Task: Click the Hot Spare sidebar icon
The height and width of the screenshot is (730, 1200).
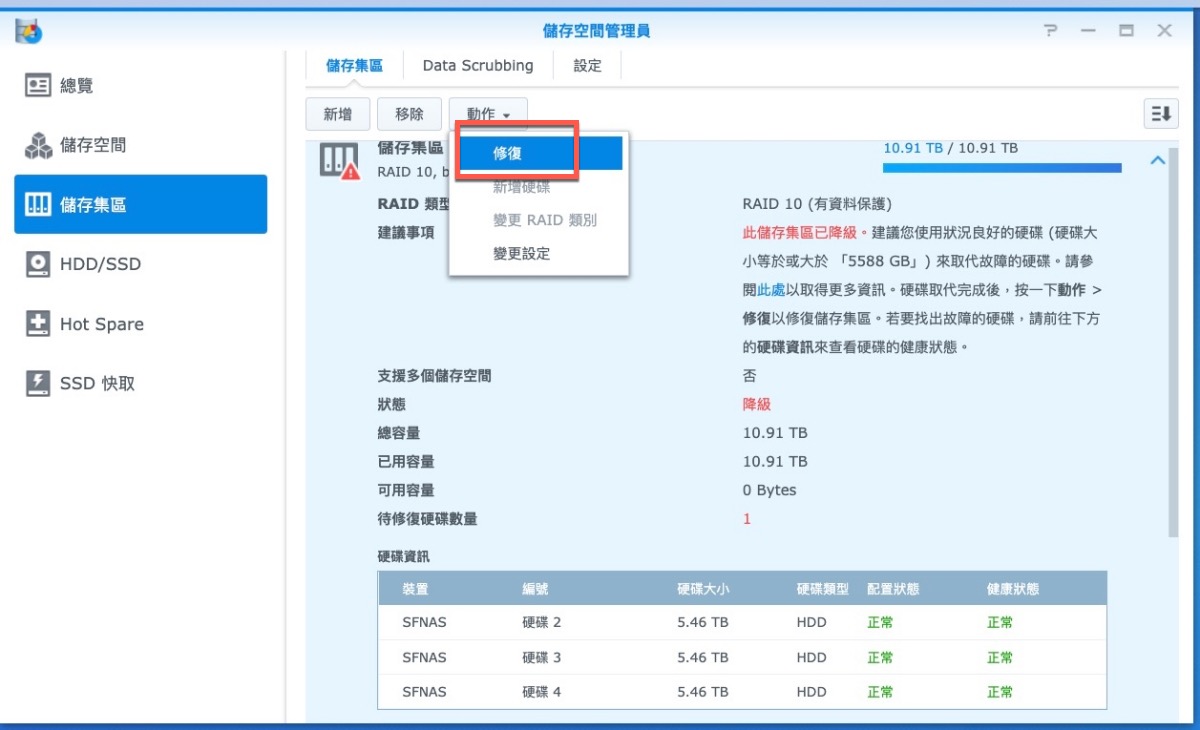Action: (x=38, y=324)
